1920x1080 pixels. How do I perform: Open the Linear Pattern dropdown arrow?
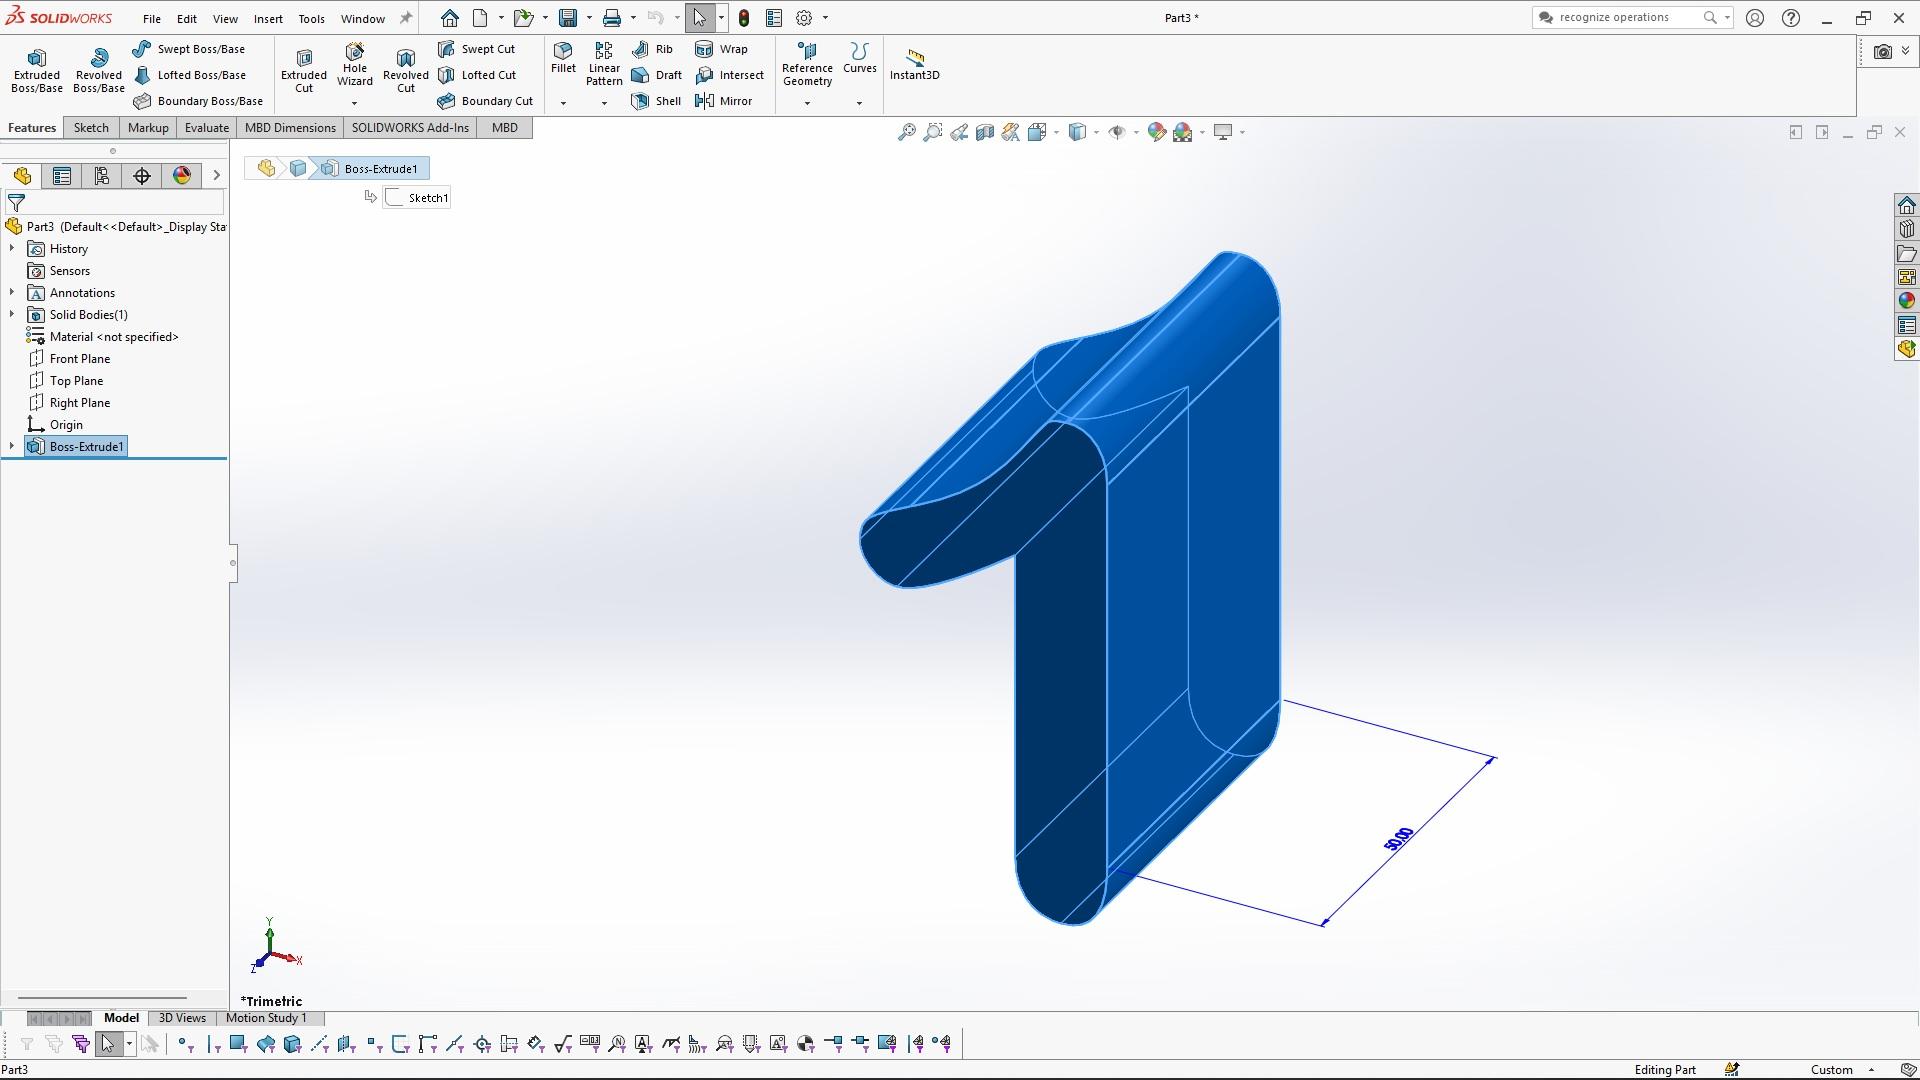point(604,103)
